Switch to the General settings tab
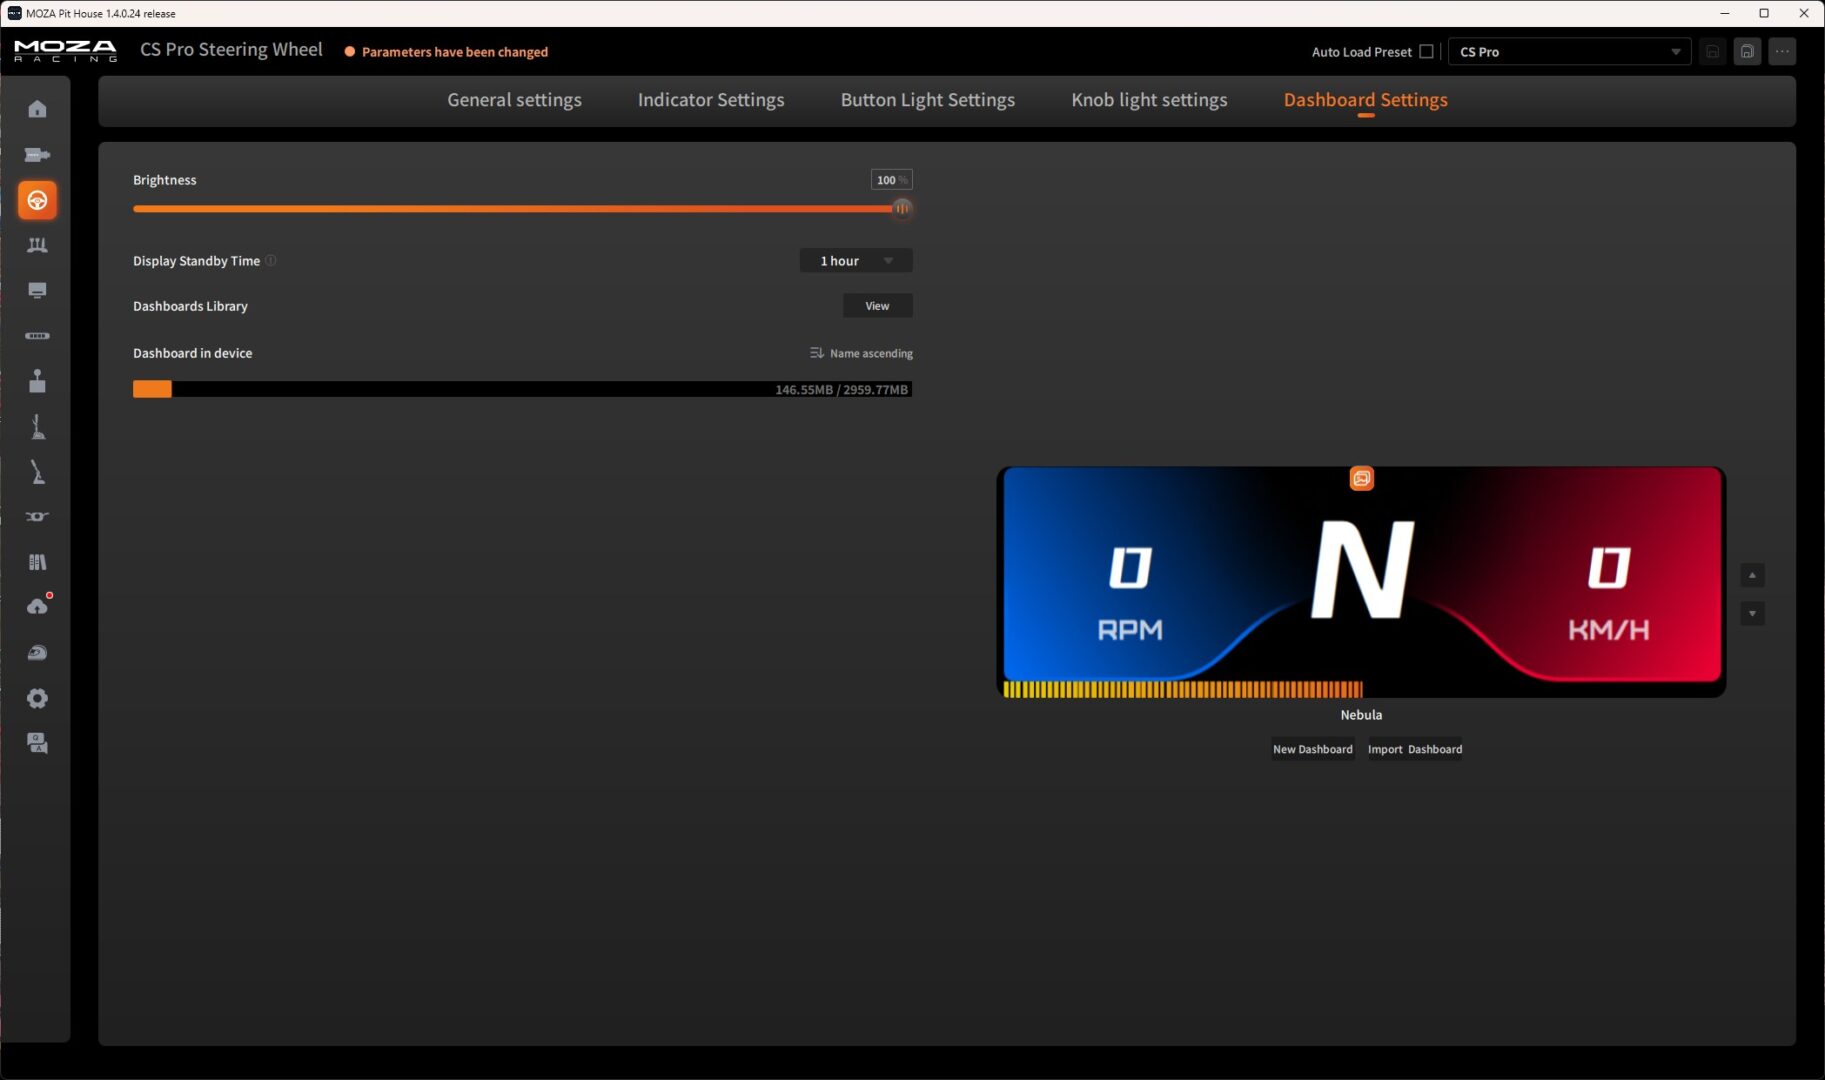This screenshot has height=1080, width=1825. click(x=514, y=100)
